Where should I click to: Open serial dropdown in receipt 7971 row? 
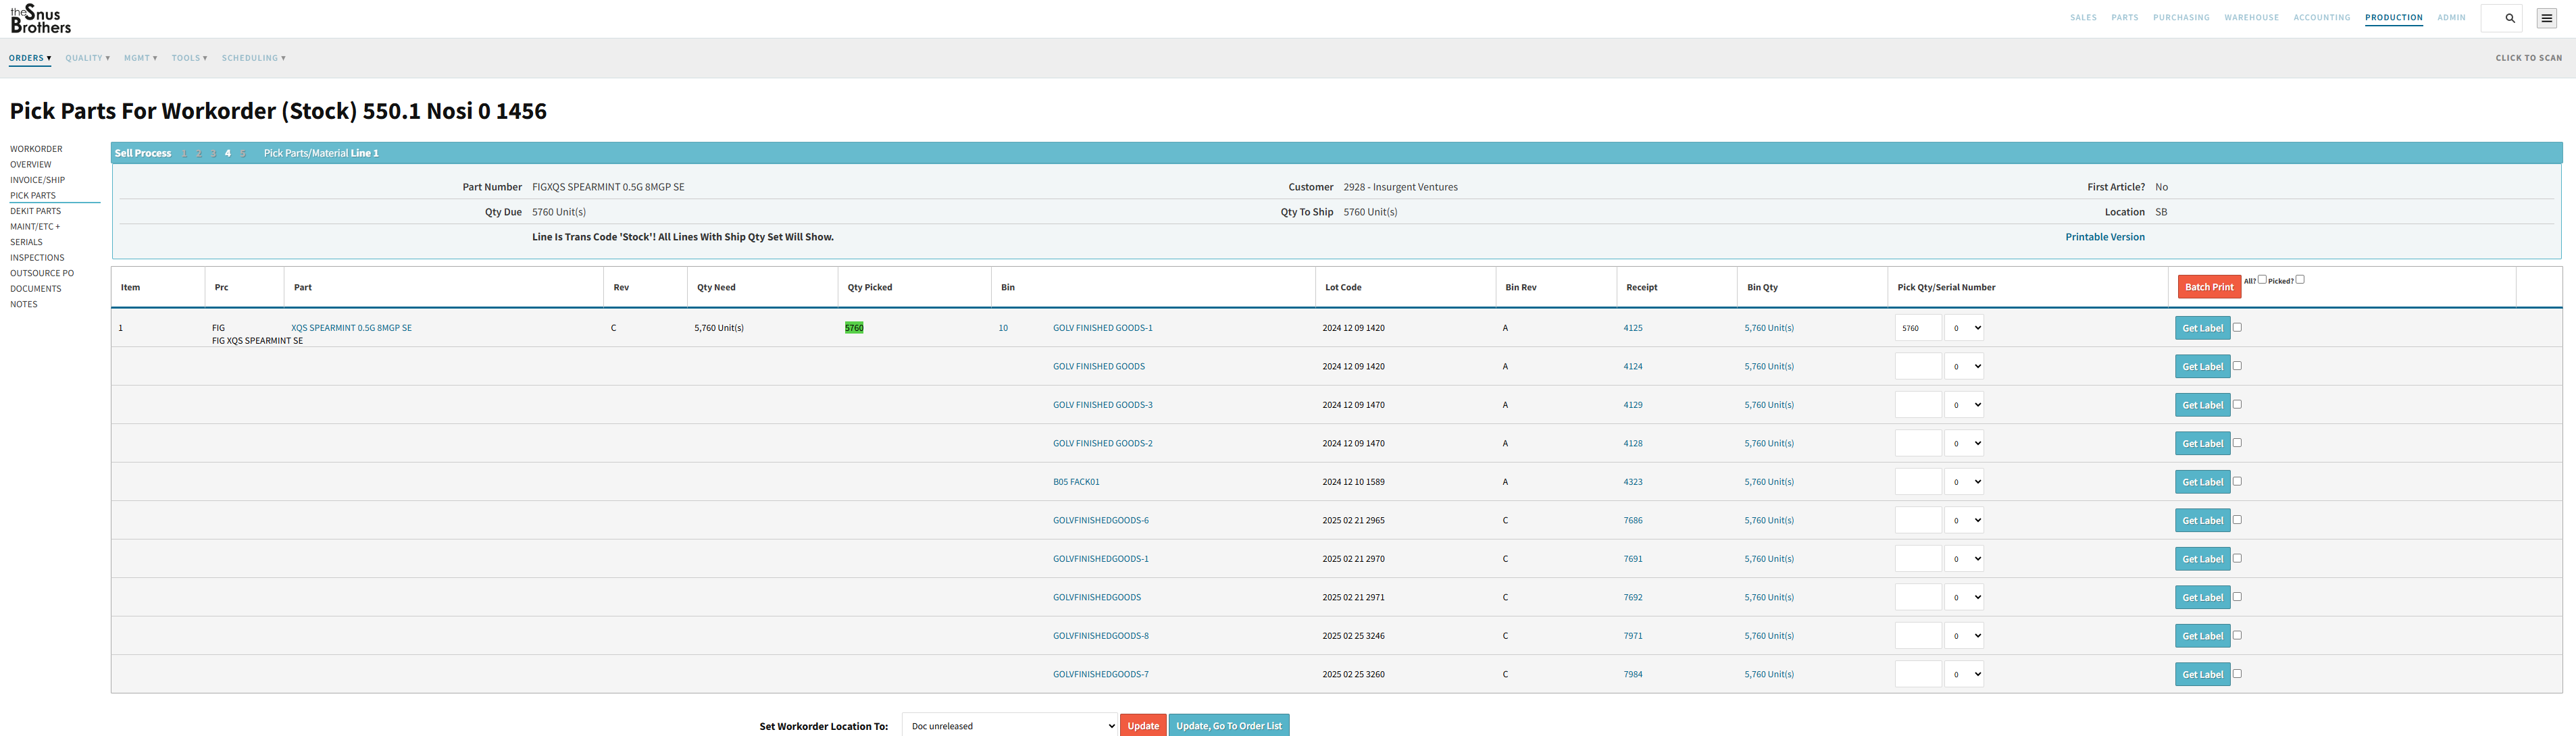(x=1964, y=636)
